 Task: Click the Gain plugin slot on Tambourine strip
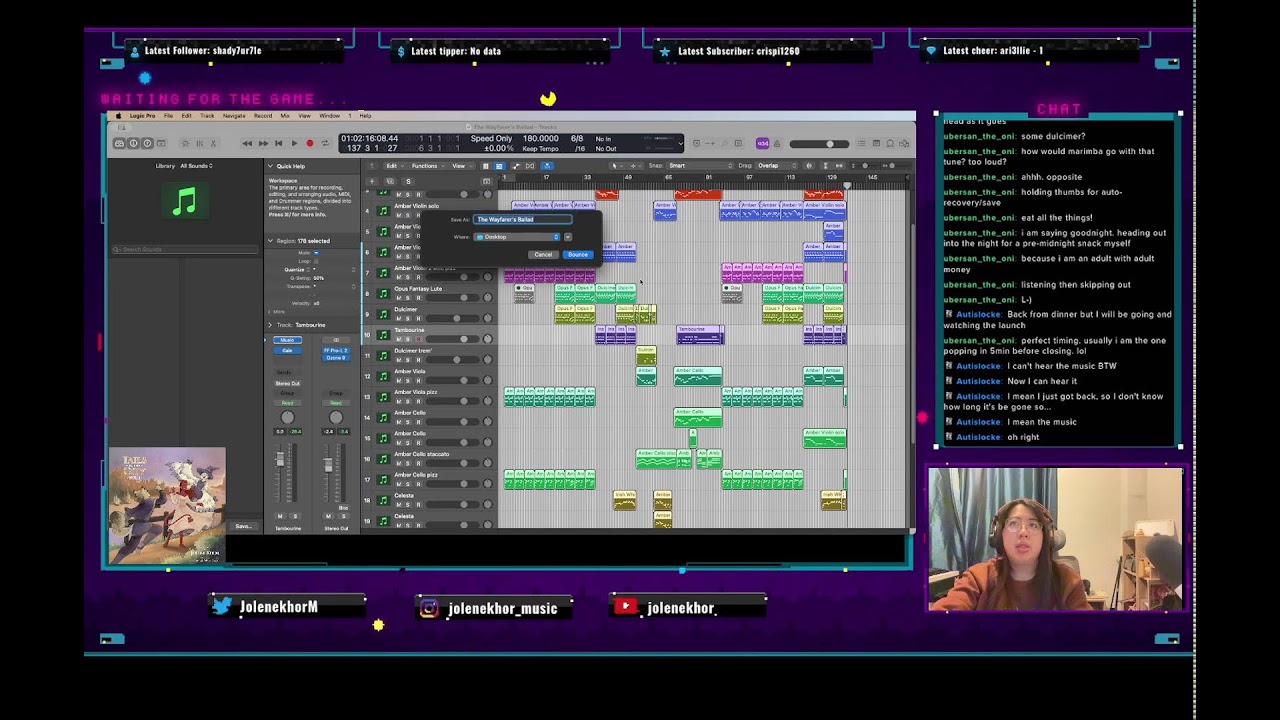tap(287, 351)
